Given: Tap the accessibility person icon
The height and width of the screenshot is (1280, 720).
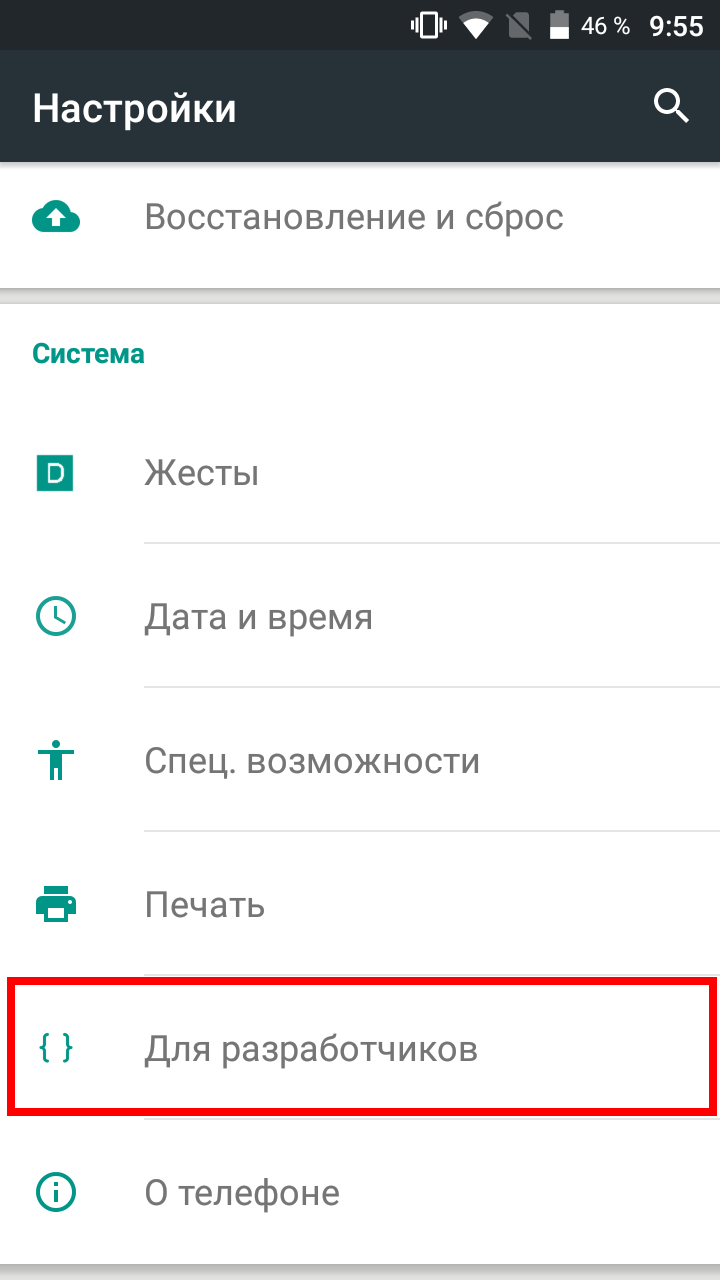Looking at the screenshot, I should click(x=56, y=760).
